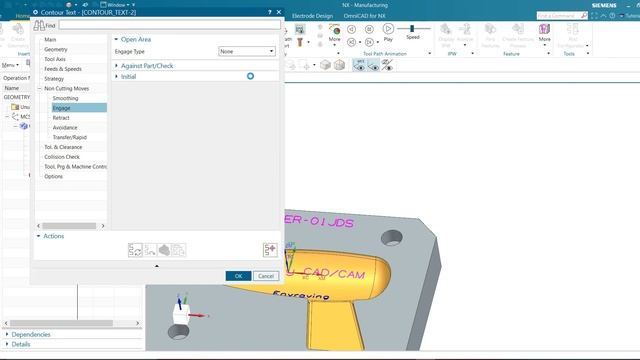
Task: Select Engage under Non Cutting Moves
Action: [x=61, y=108]
